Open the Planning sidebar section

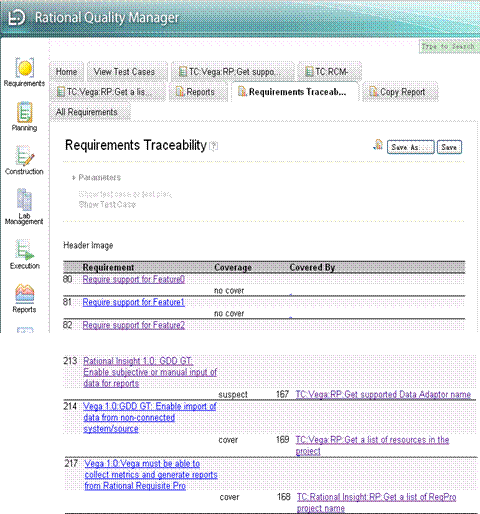coord(24,116)
